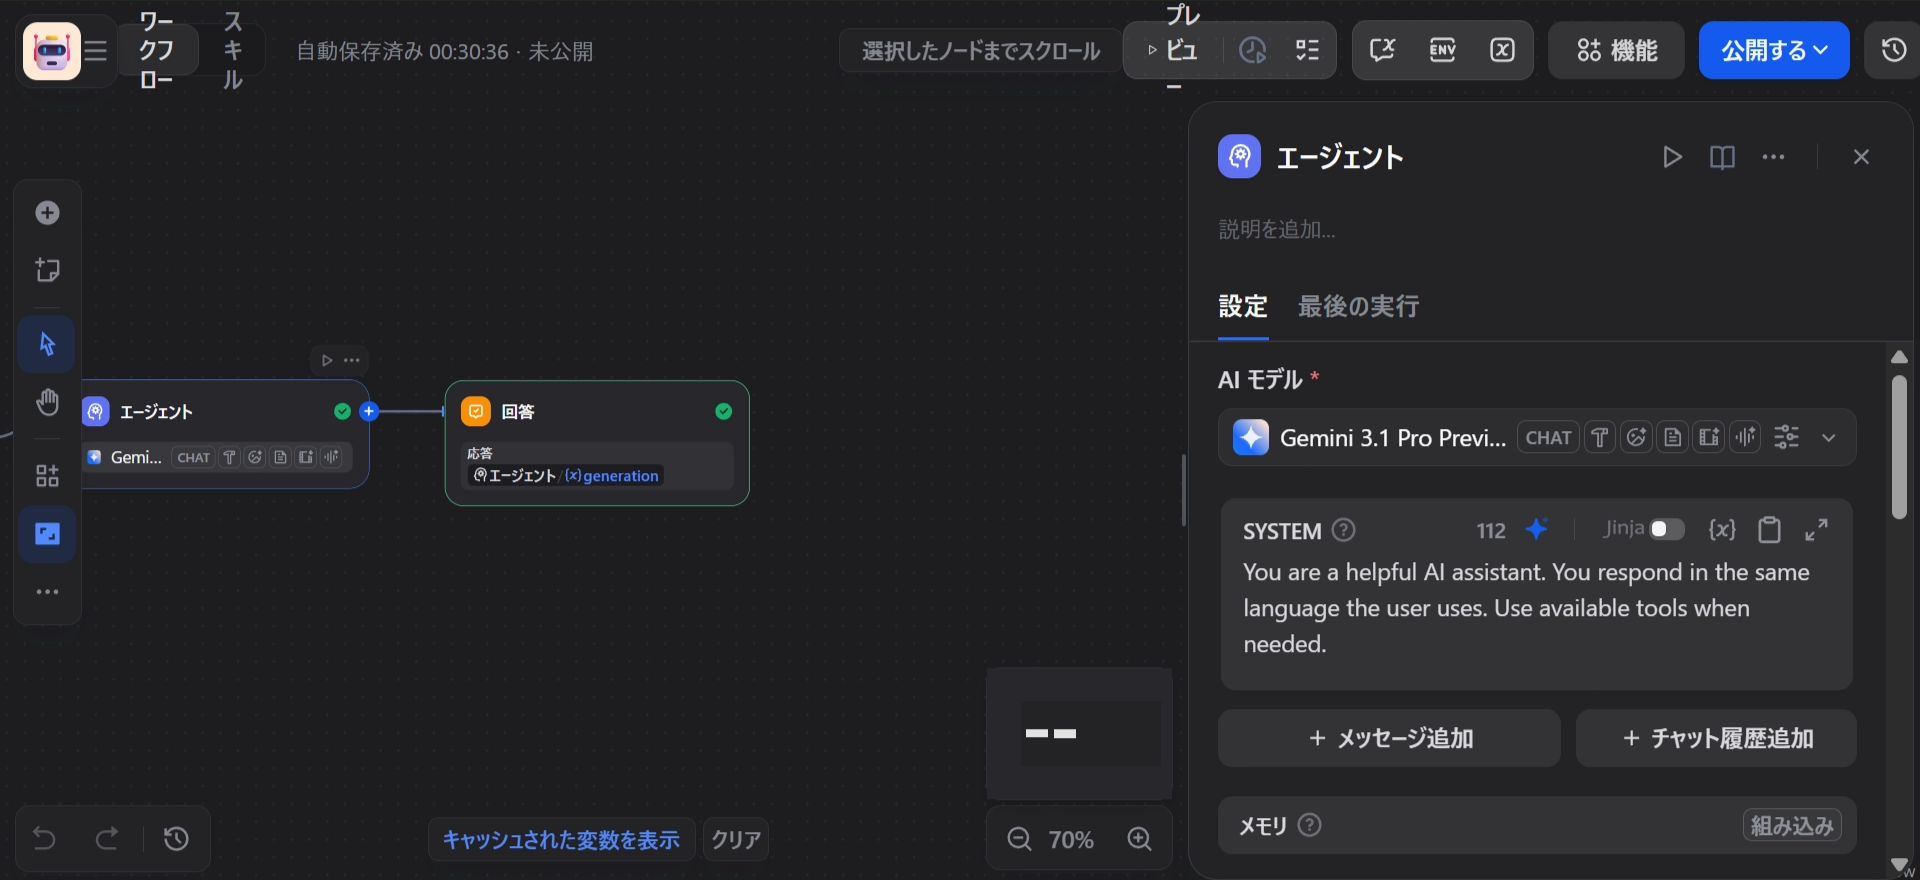The width and height of the screenshot is (1920, 880).
Task: Click the undo arrow
Action: tap(44, 838)
